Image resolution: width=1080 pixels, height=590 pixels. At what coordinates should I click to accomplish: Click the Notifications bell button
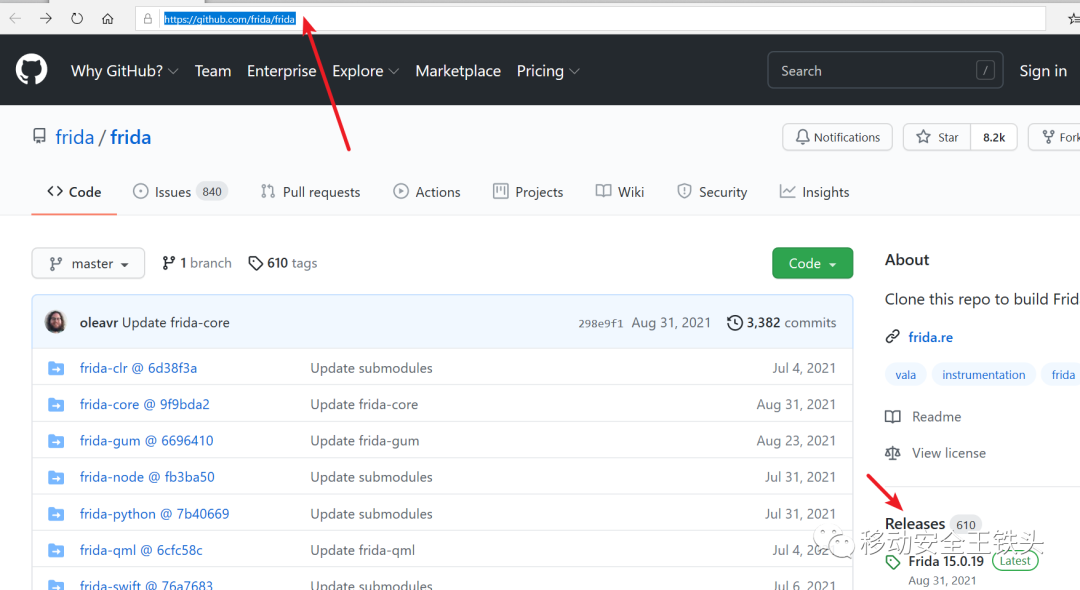838,137
